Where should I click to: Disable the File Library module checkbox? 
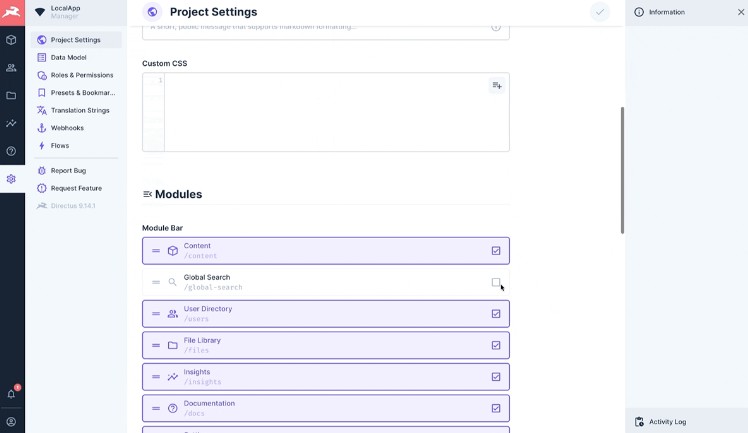(496, 345)
